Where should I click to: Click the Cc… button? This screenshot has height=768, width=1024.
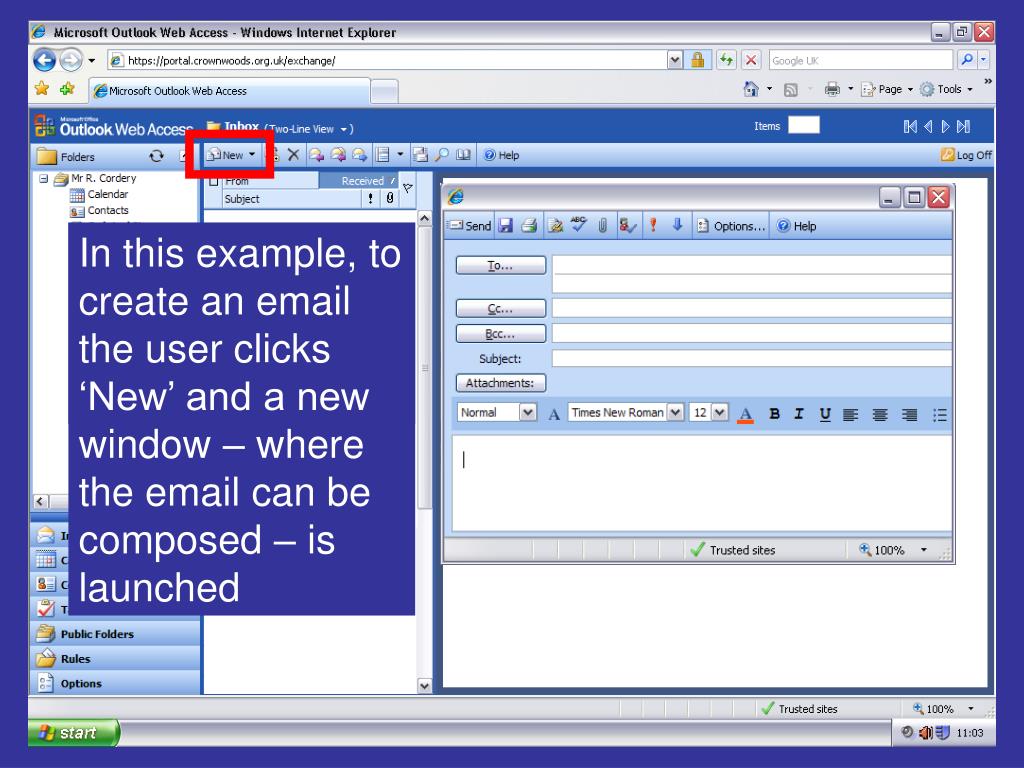[500, 308]
